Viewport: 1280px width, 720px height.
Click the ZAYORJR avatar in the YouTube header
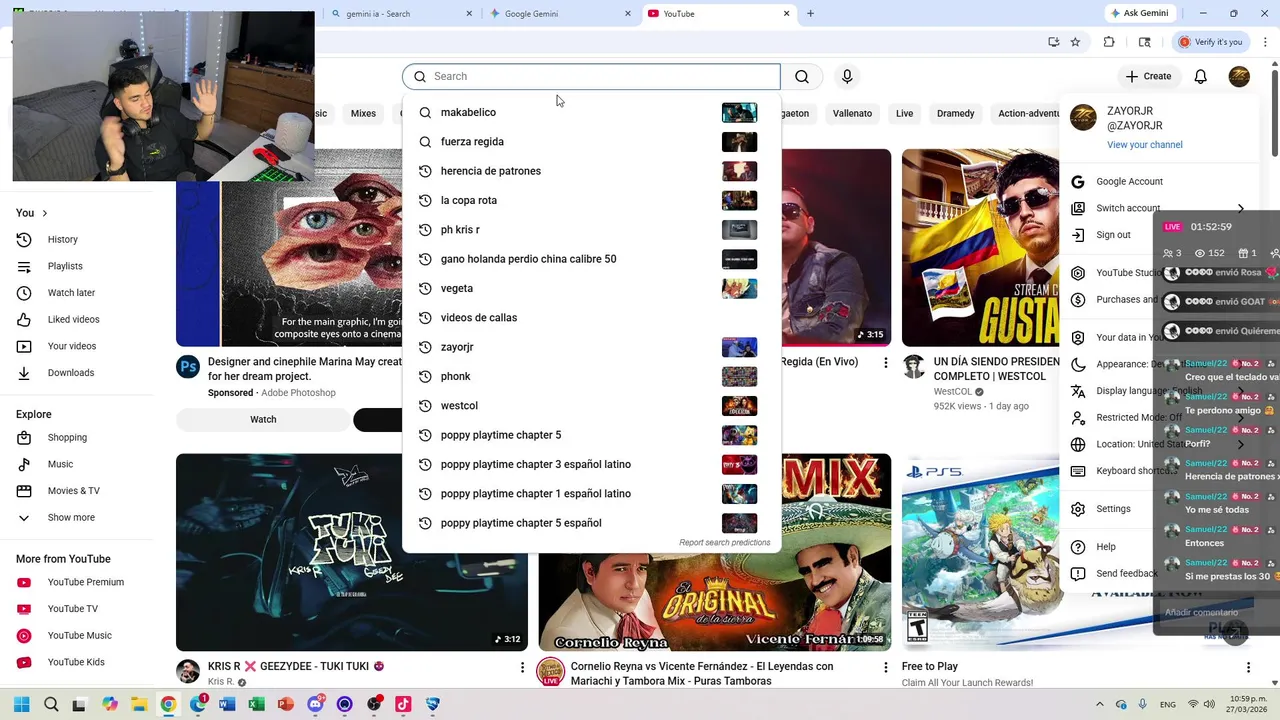(x=1239, y=77)
